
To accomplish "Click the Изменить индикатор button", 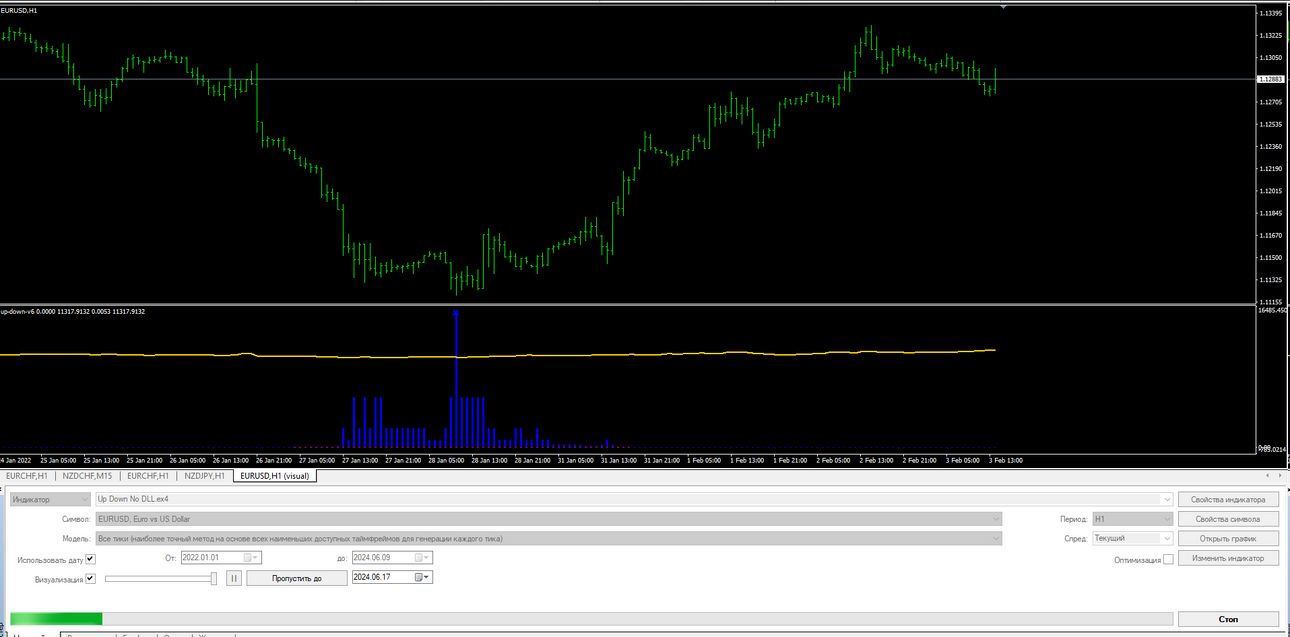I will coord(1228,558).
